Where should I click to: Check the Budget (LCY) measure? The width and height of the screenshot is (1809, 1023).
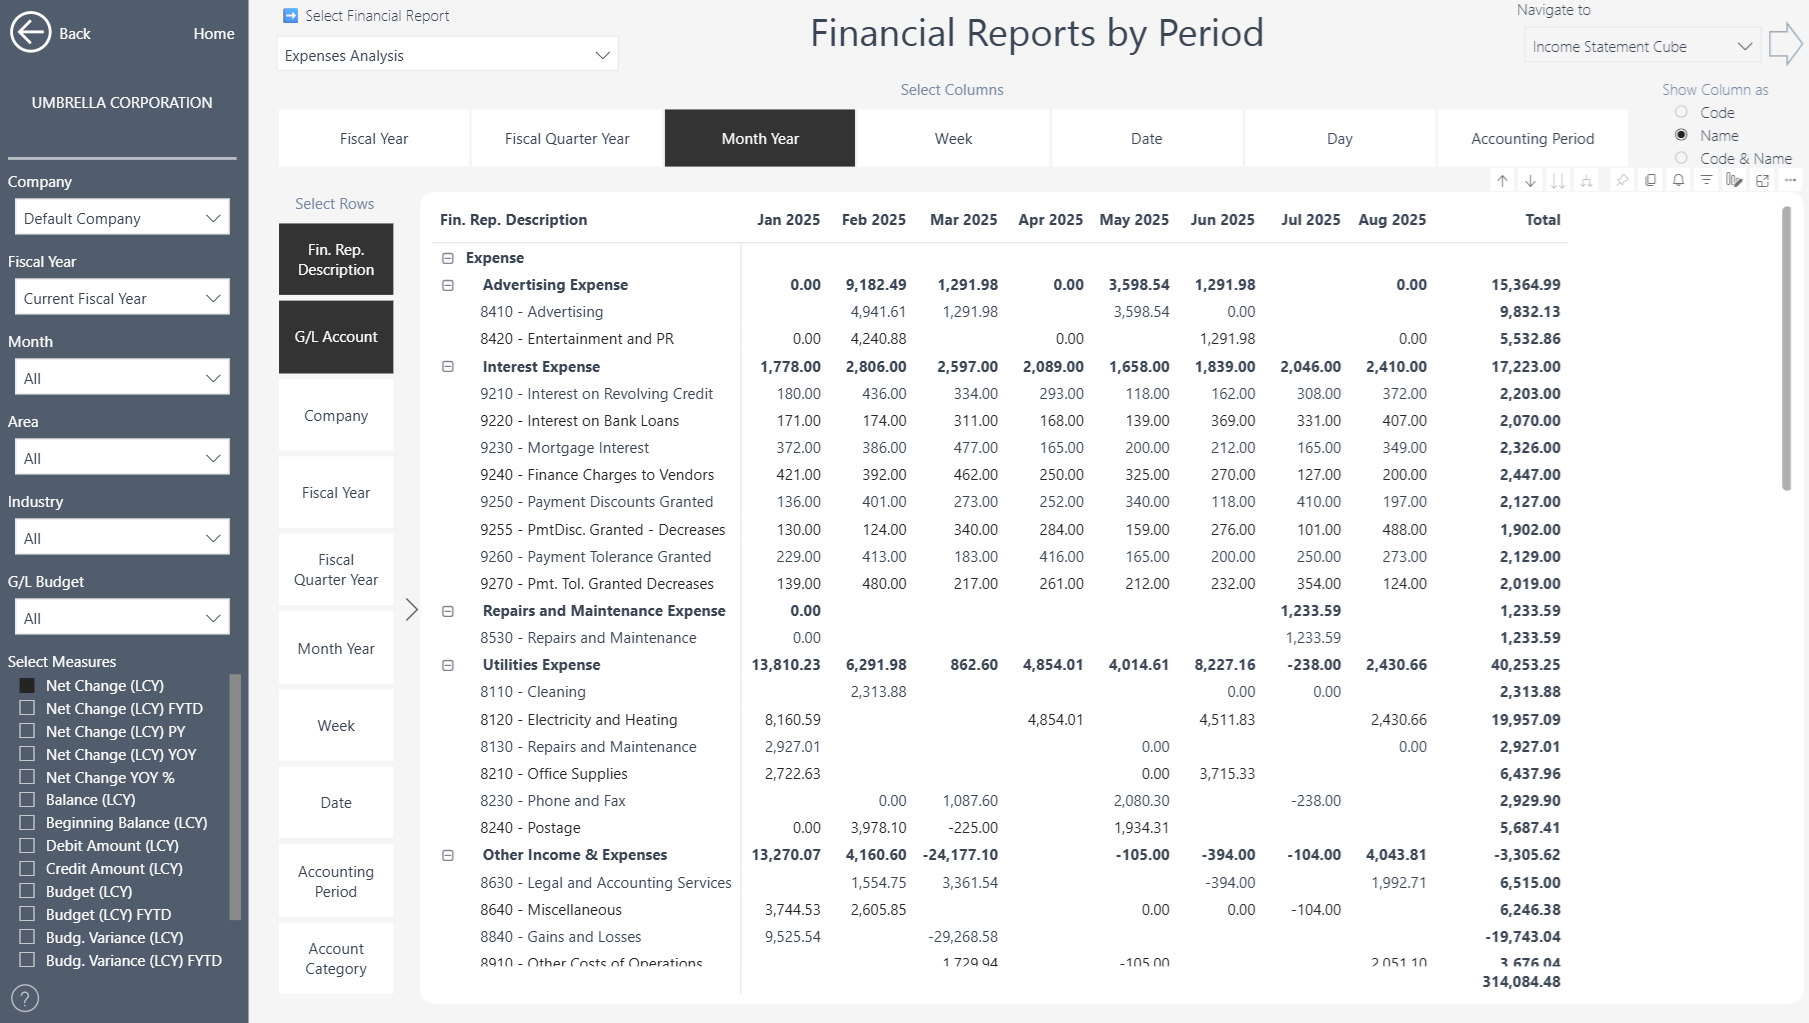pos(27,892)
